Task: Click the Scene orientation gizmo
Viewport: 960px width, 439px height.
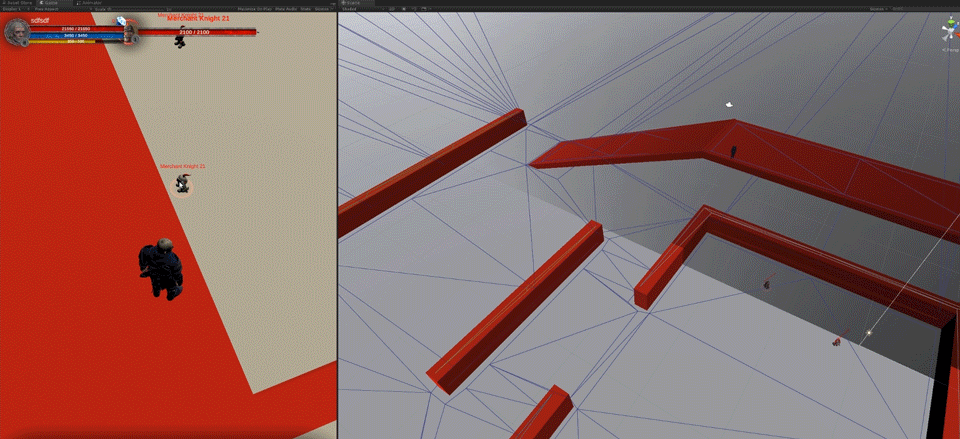Action: click(x=947, y=32)
